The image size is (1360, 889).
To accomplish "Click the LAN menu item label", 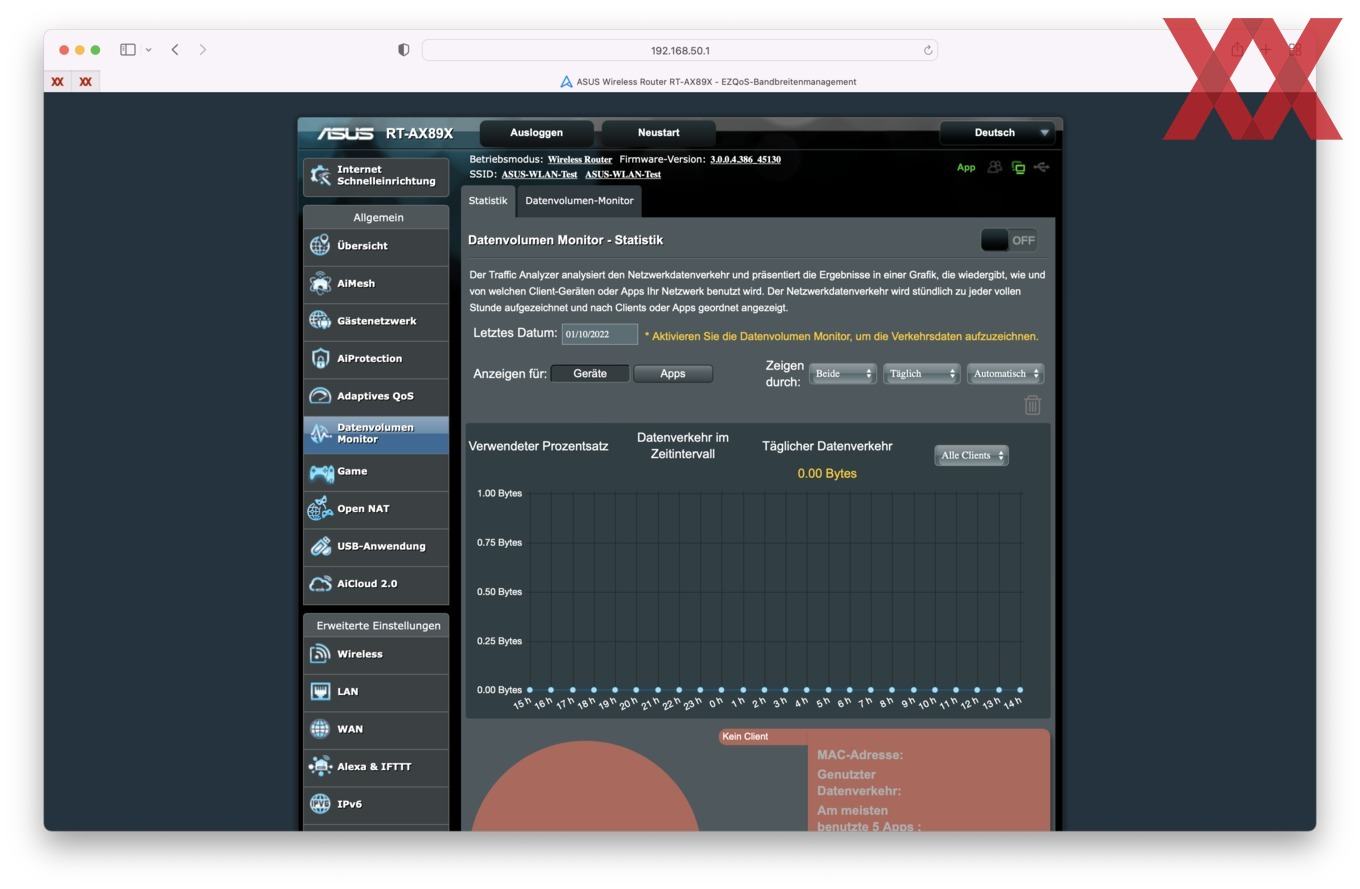I will [x=348, y=691].
